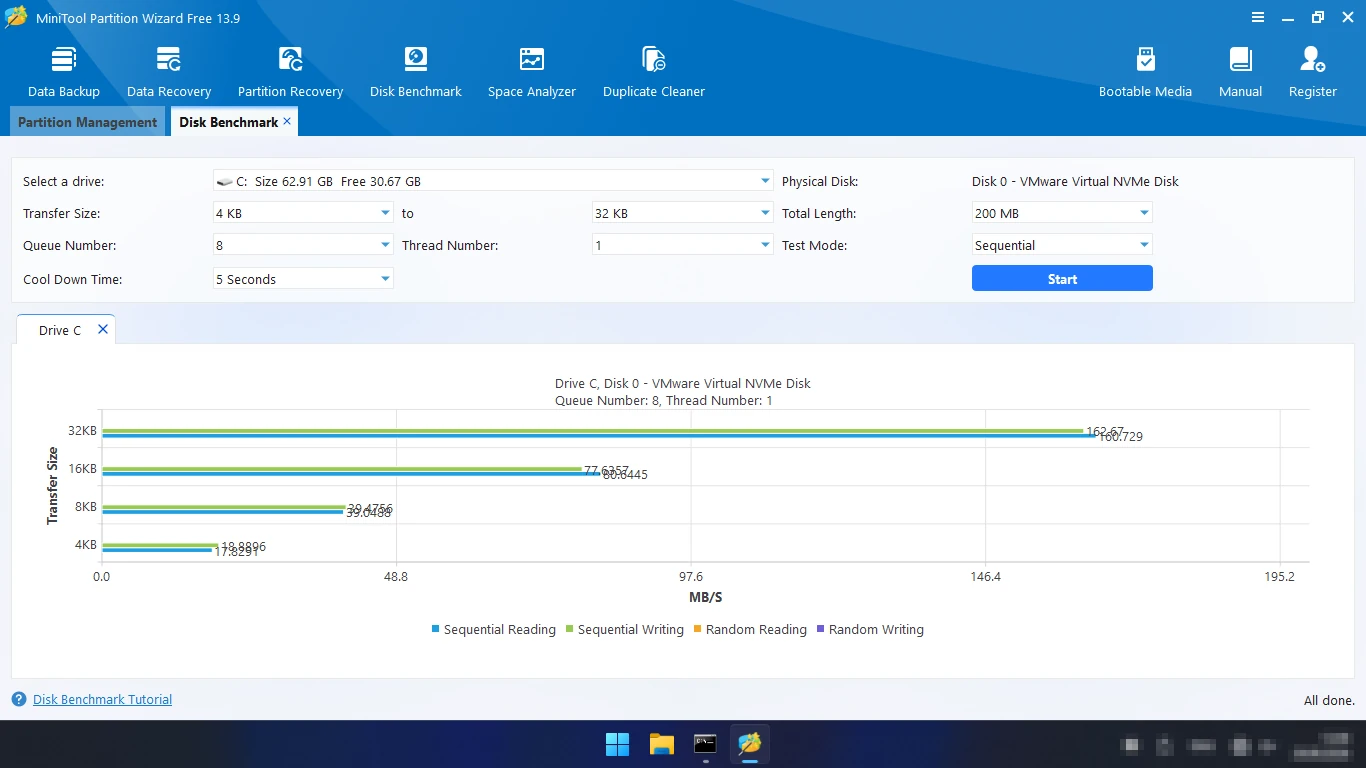This screenshot has width=1366, height=768.
Task: Click the help question mark icon
Action: (19, 700)
